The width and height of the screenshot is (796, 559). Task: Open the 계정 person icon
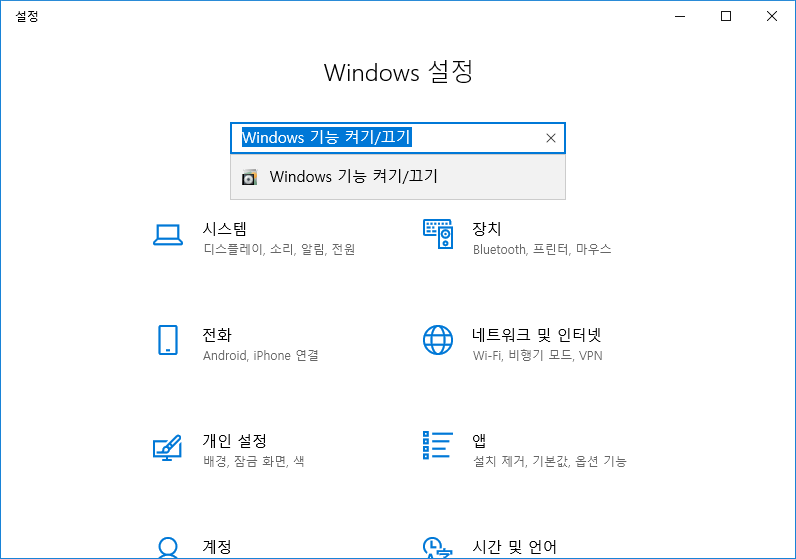(168, 548)
